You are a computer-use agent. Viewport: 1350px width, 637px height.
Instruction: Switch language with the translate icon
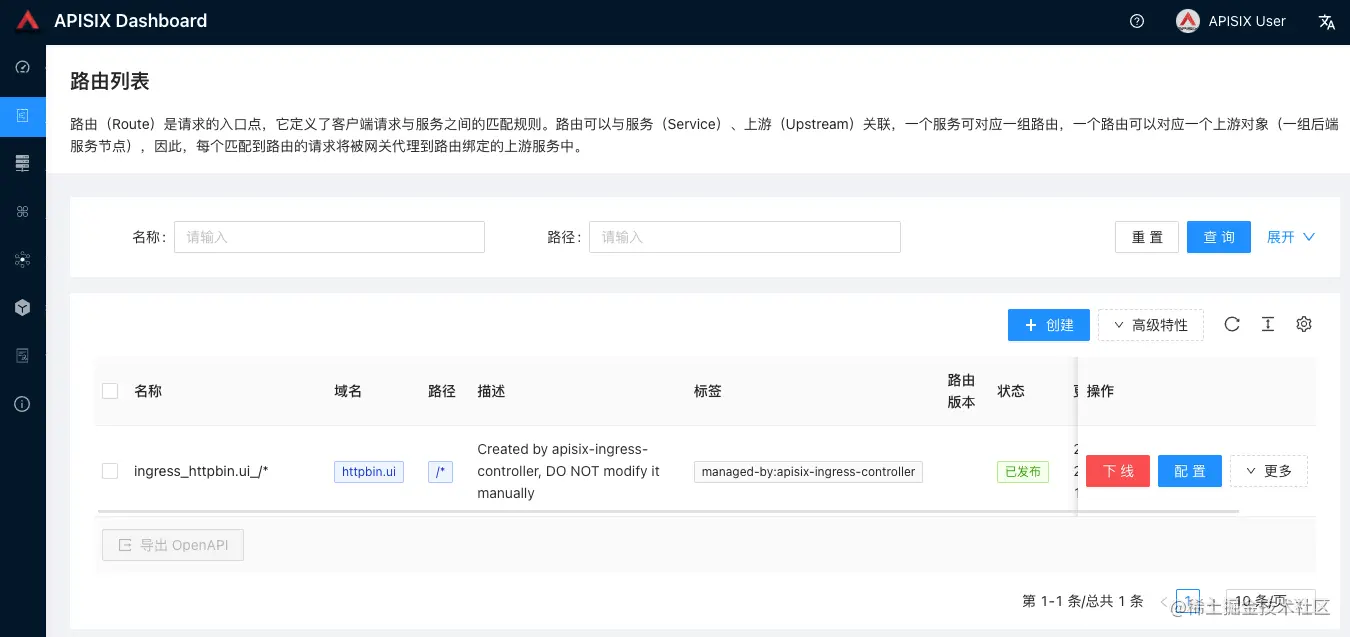point(1327,21)
